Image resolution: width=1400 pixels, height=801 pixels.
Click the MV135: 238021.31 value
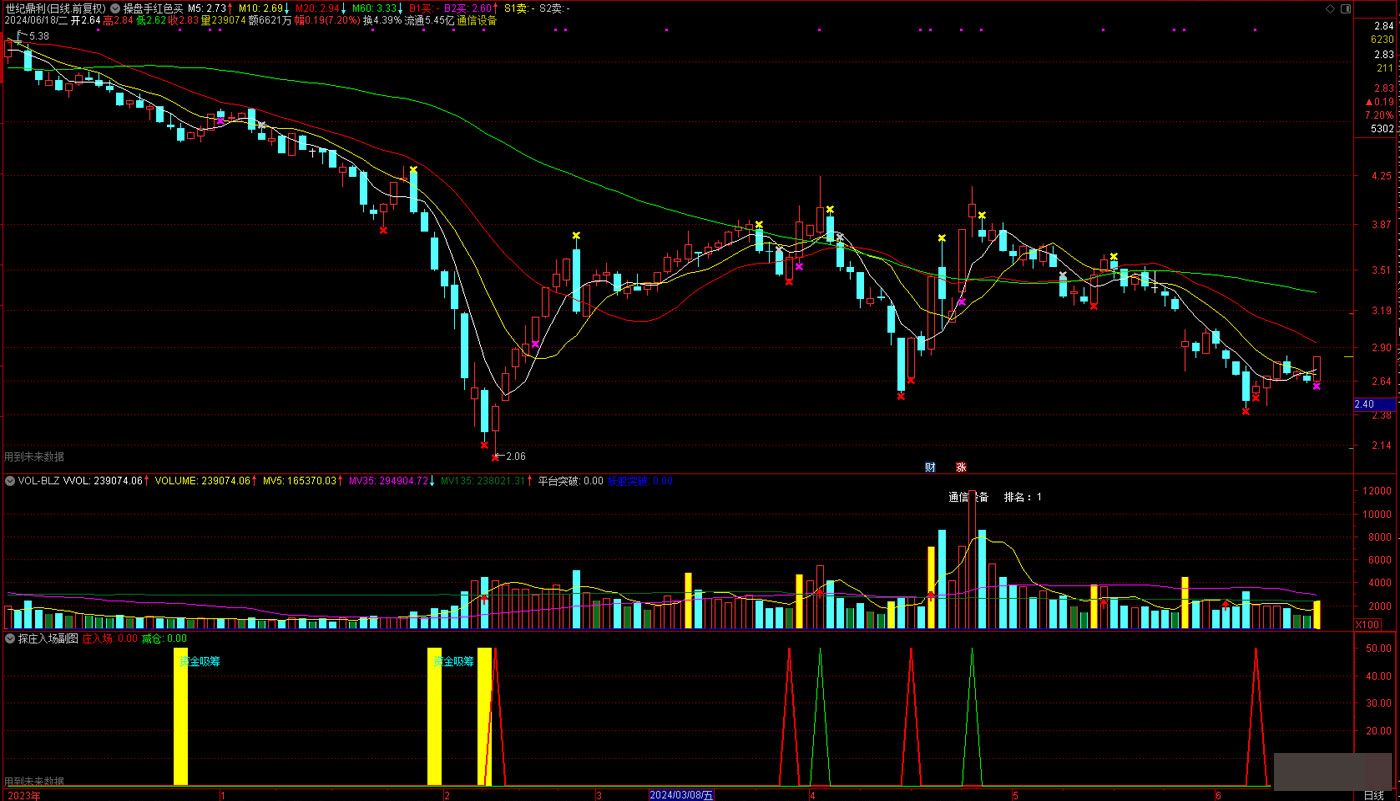point(483,481)
